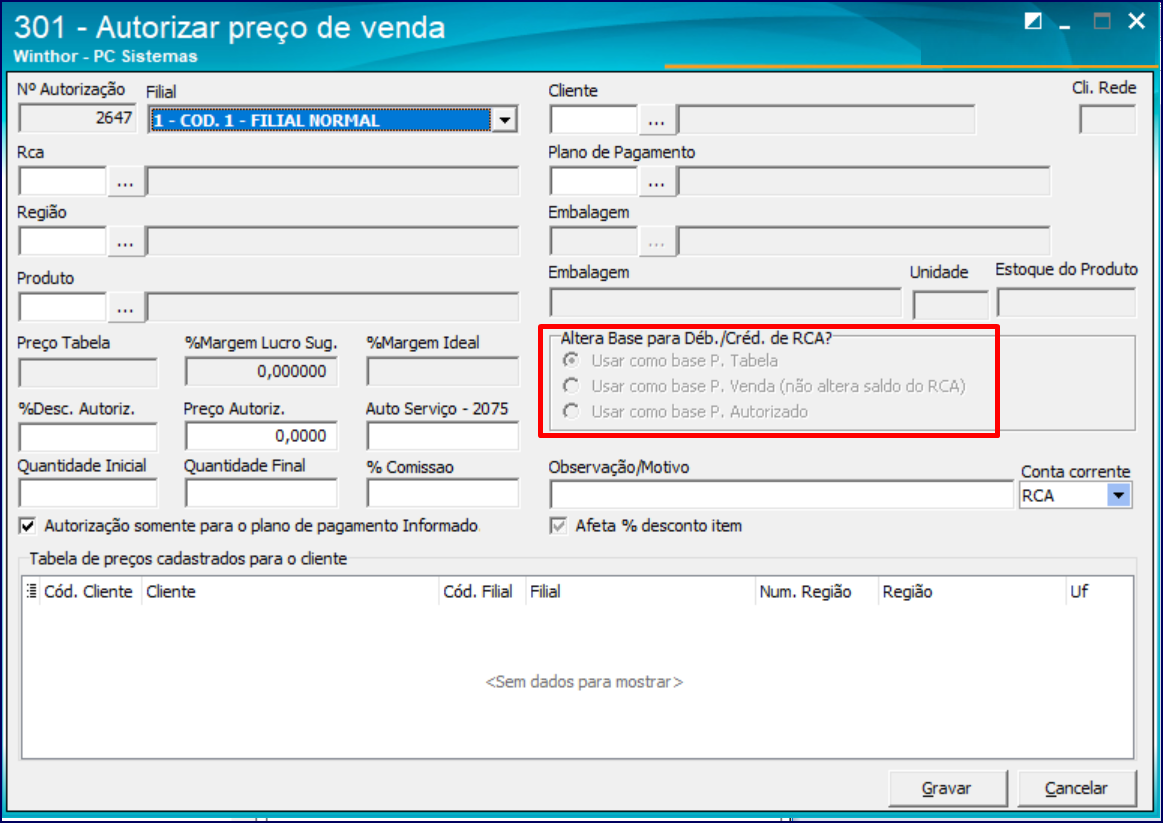Select Usar como base P. Venda radio
The width and height of the screenshot is (1163, 823).
point(570,386)
